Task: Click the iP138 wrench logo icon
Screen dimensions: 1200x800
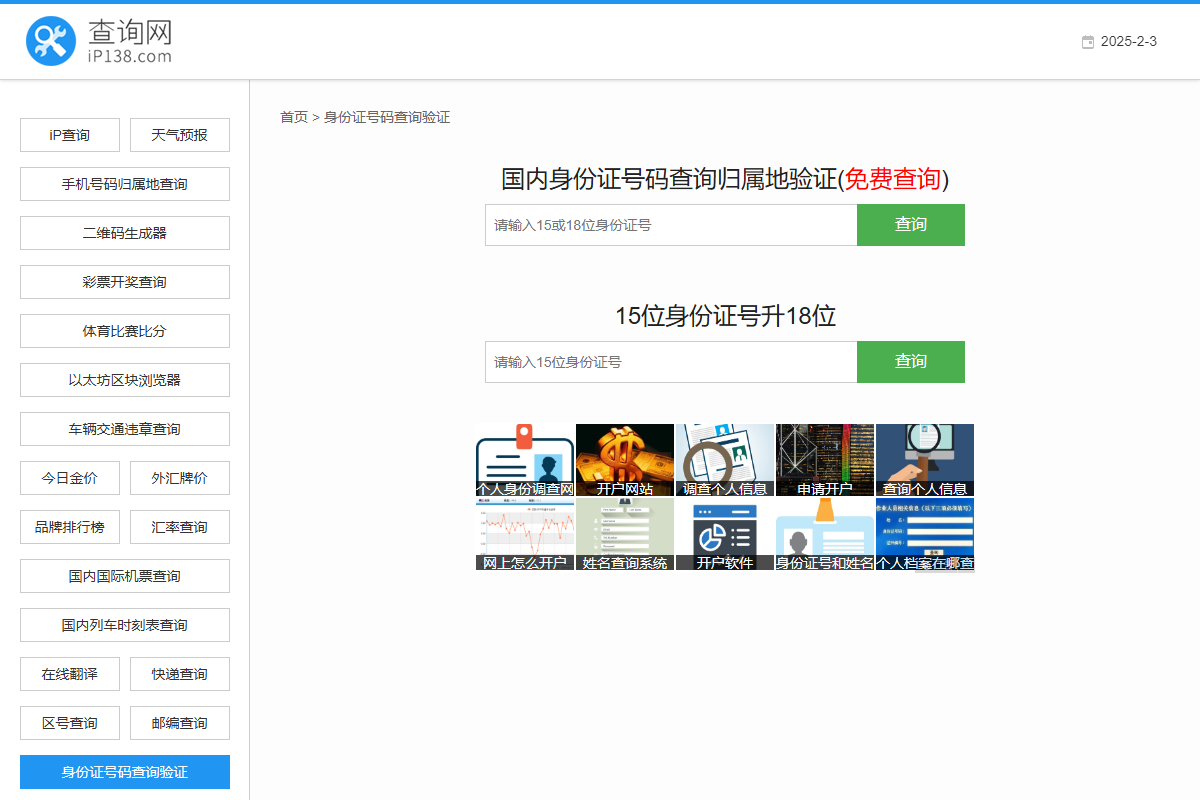Action: 51,41
